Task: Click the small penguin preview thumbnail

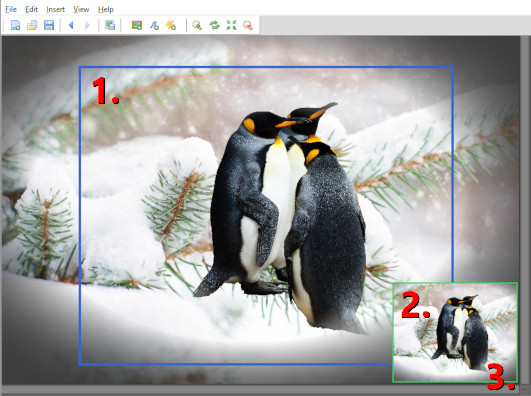Action: [455, 332]
